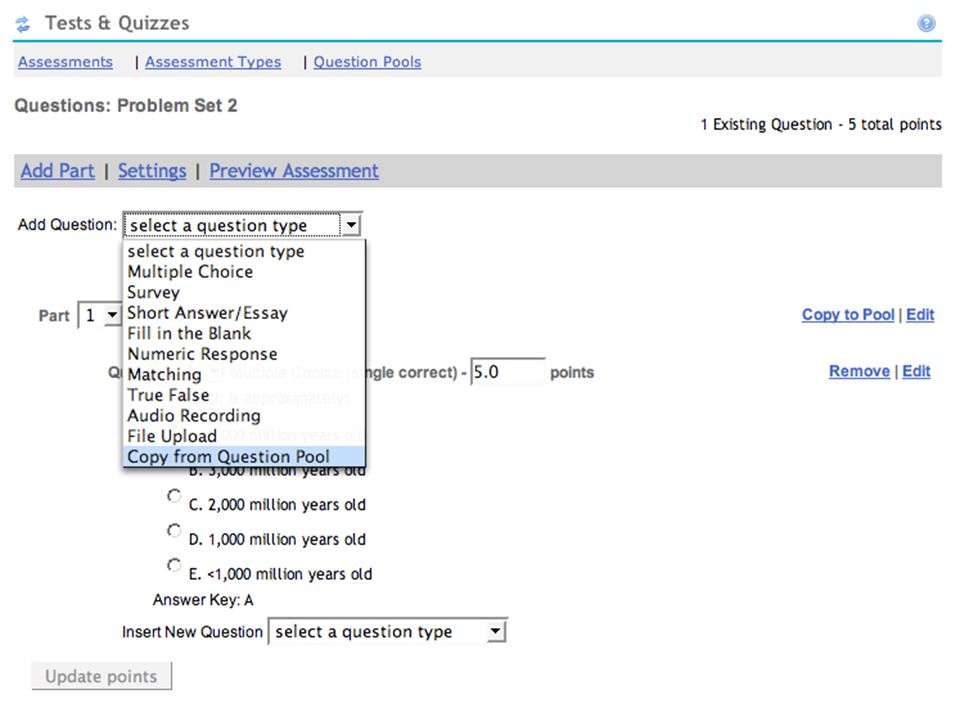Pick Matching question type
The image size is (960, 720).
pos(244,375)
